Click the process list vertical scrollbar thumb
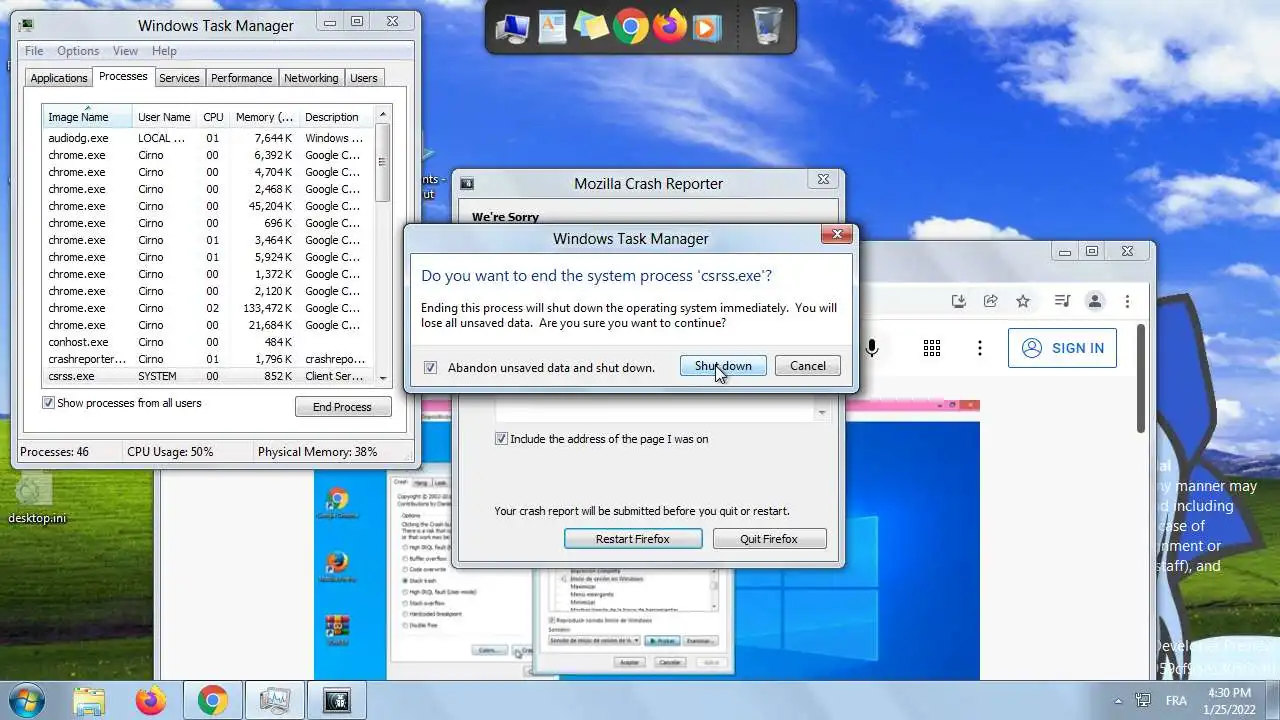Viewport: 1280px width, 720px height. click(382, 164)
